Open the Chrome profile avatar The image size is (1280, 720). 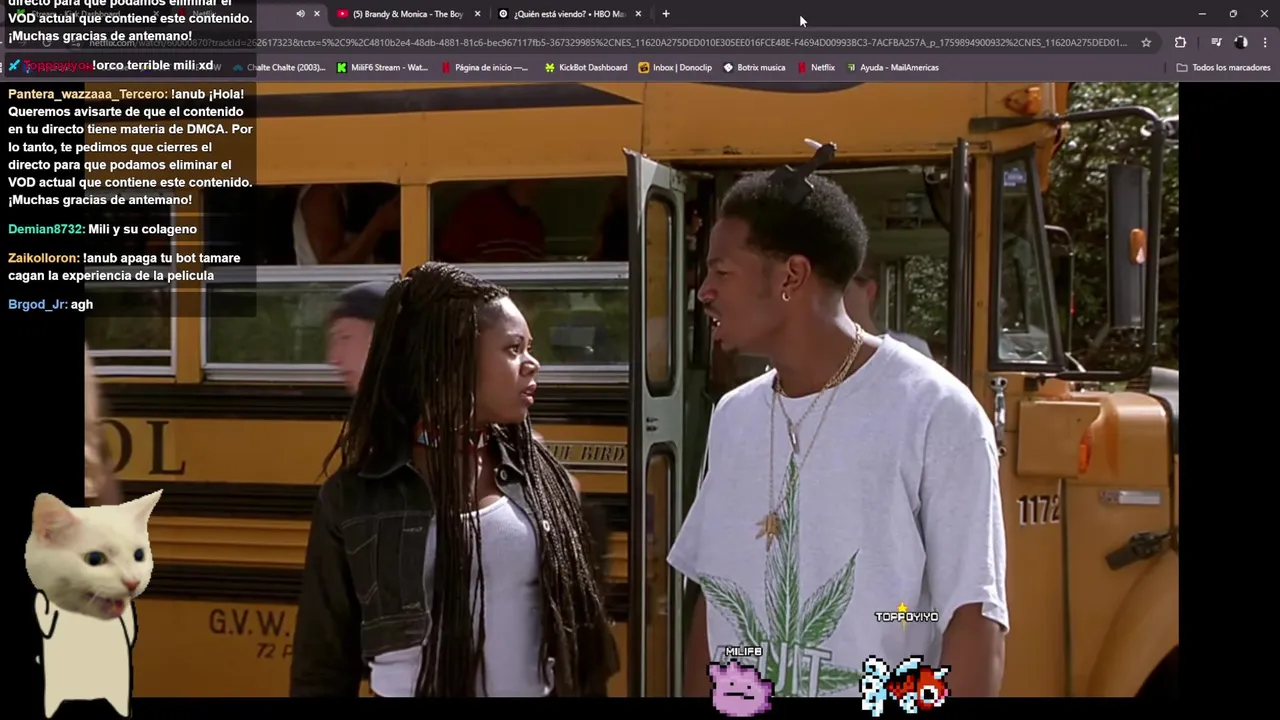(x=1241, y=42)
